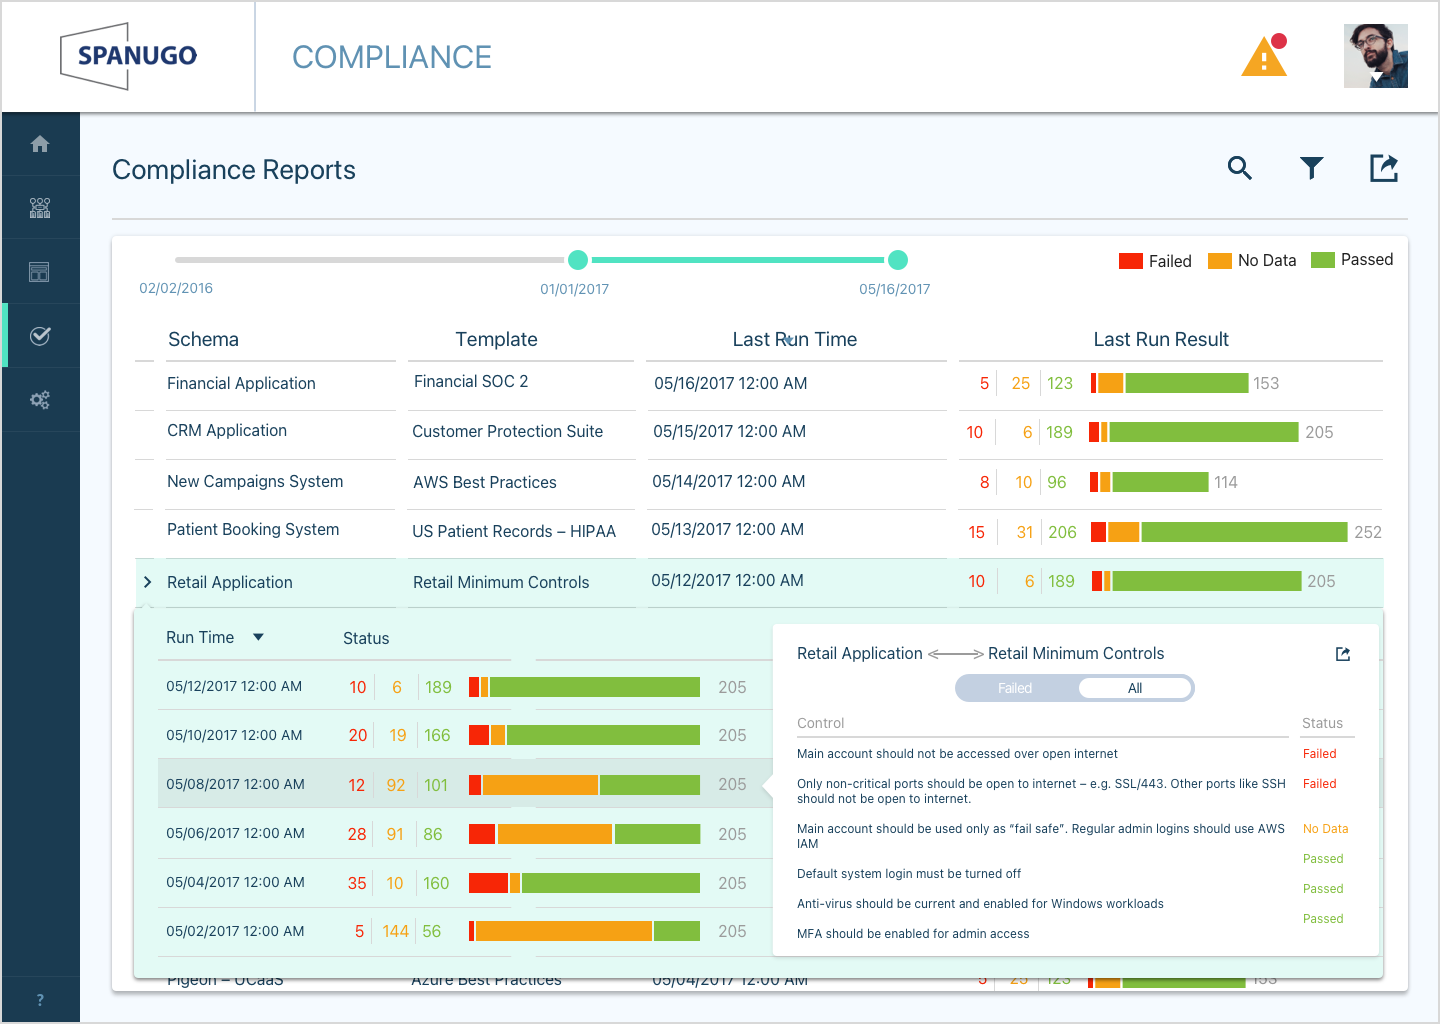Switch the control filter to All
1440x1024 pixels.
click(1135, 688)
